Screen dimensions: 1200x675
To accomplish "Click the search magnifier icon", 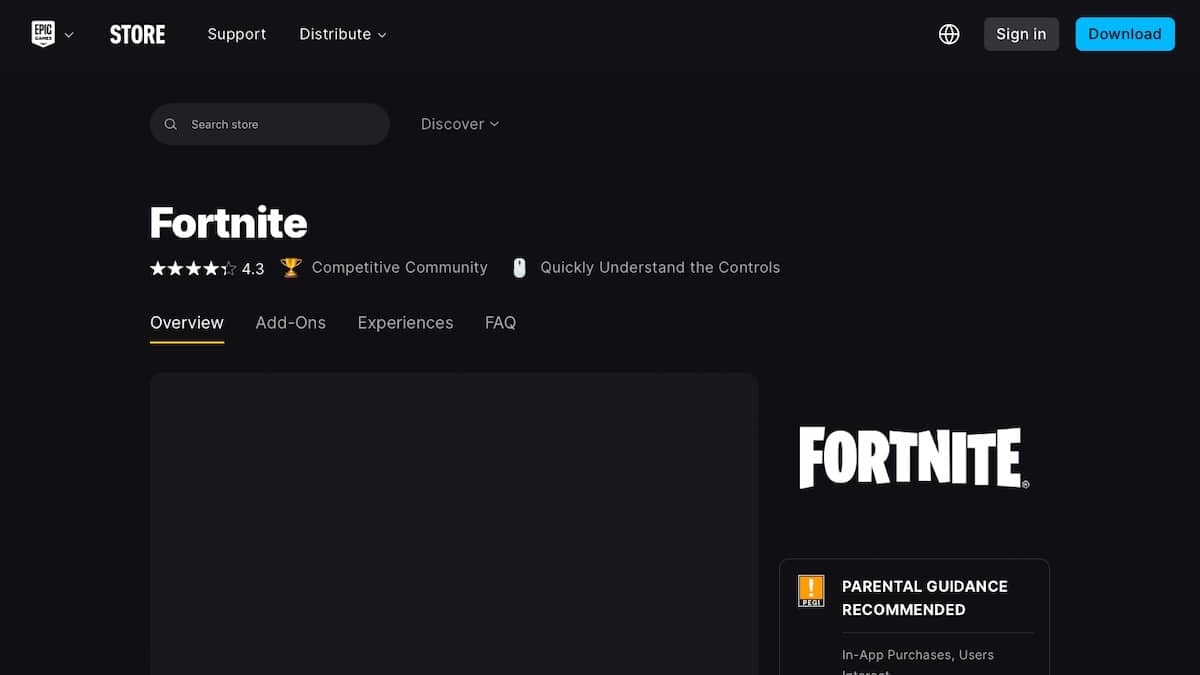I will (x=170, y=124).
